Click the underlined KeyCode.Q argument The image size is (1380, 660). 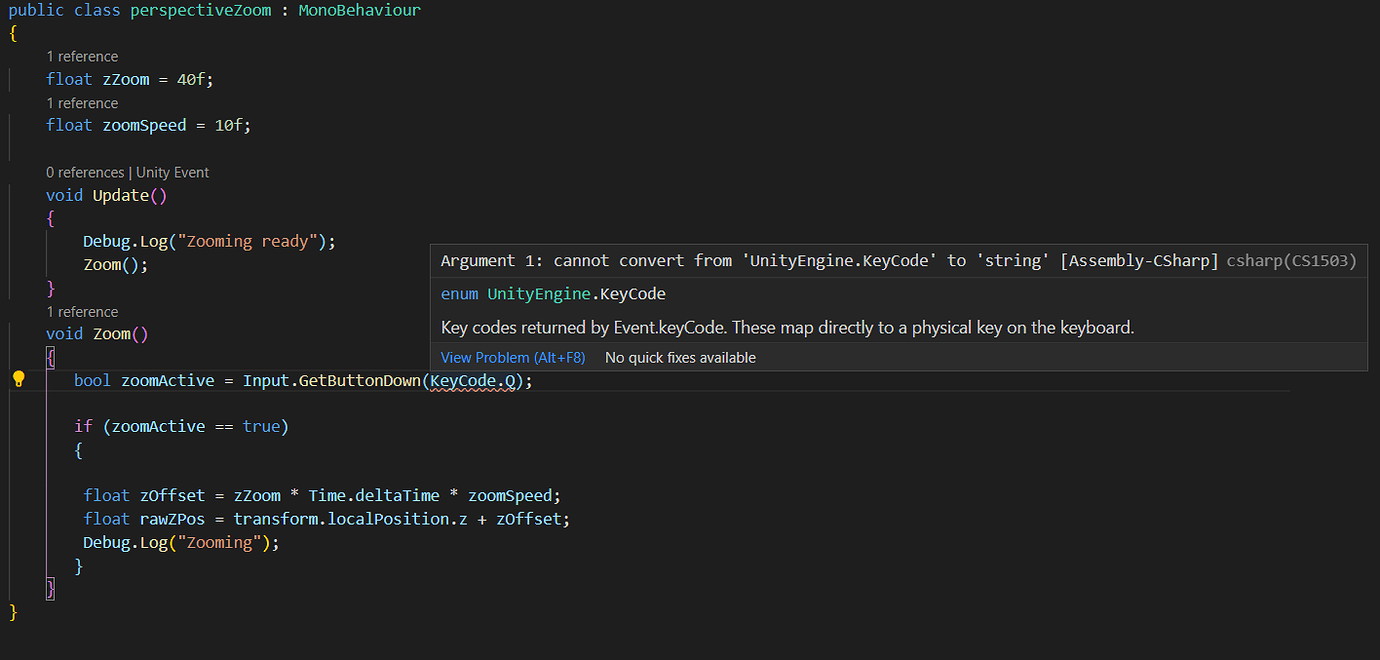(472, 381)
